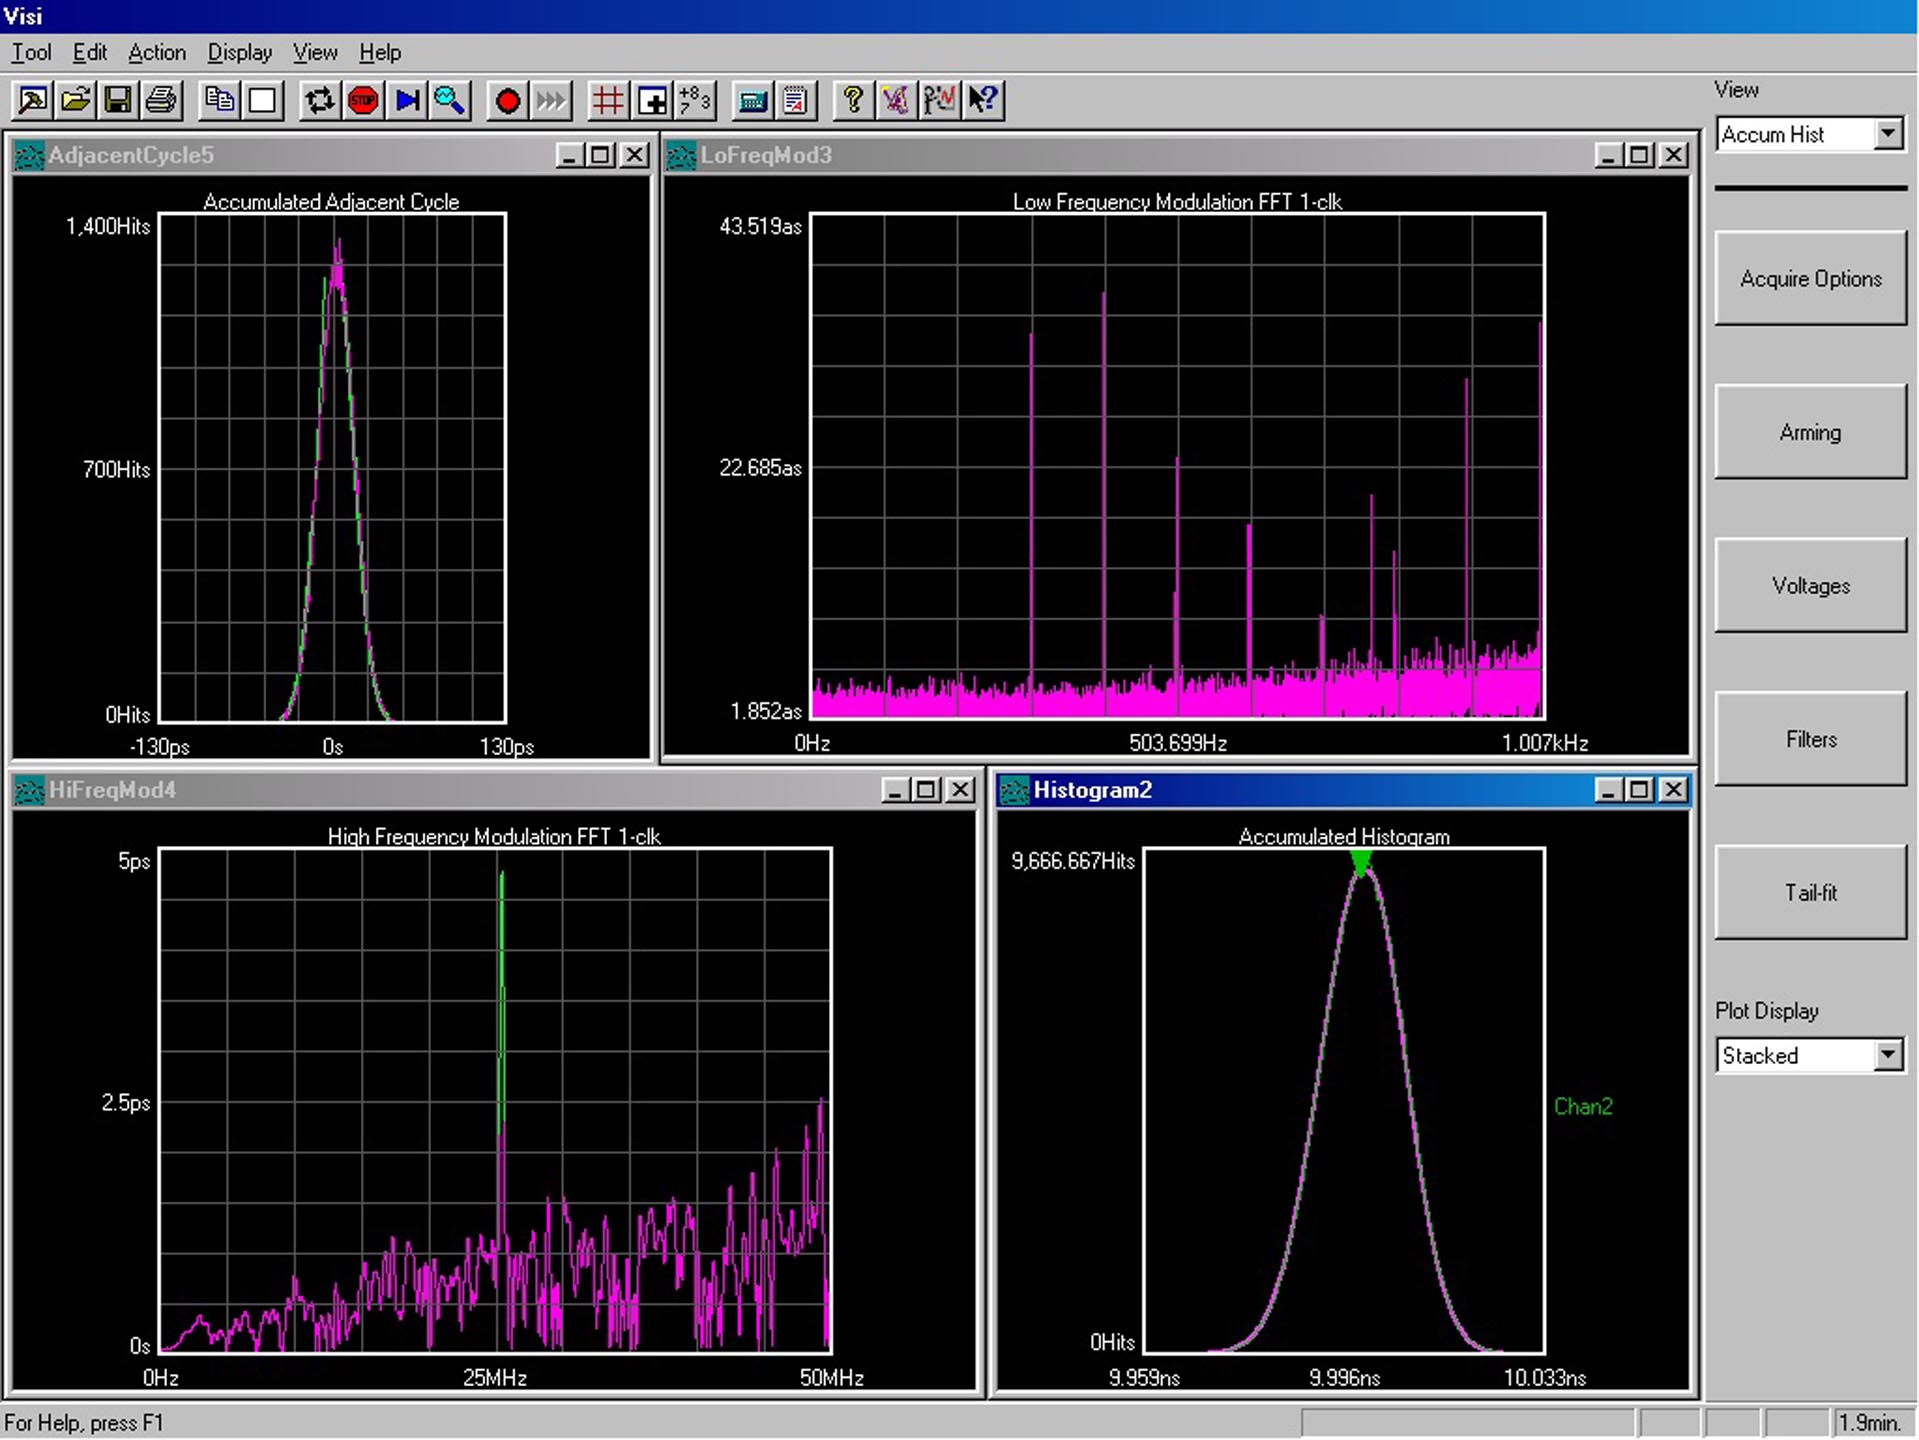The image size is (1919, 1440).
Task: Click the 'Accumulated Adjacent Cycle' plot title
Action: (x=331, y=202)
